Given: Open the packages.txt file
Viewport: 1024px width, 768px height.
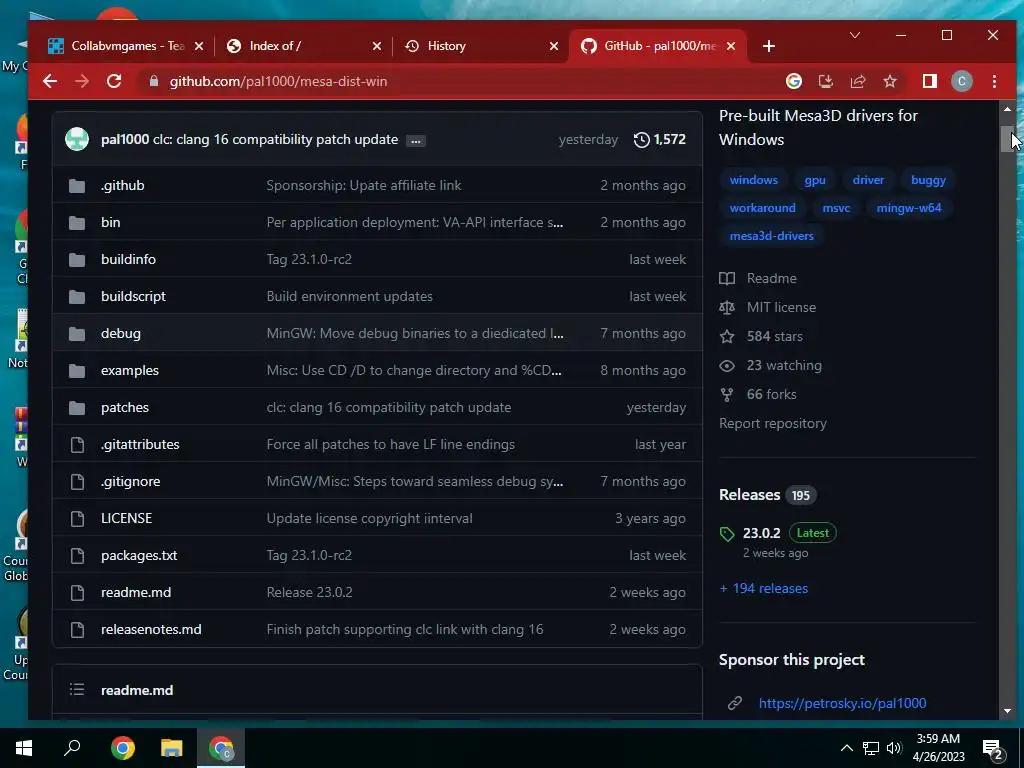Looking at the screenshot, I should [x=139, y=555].
